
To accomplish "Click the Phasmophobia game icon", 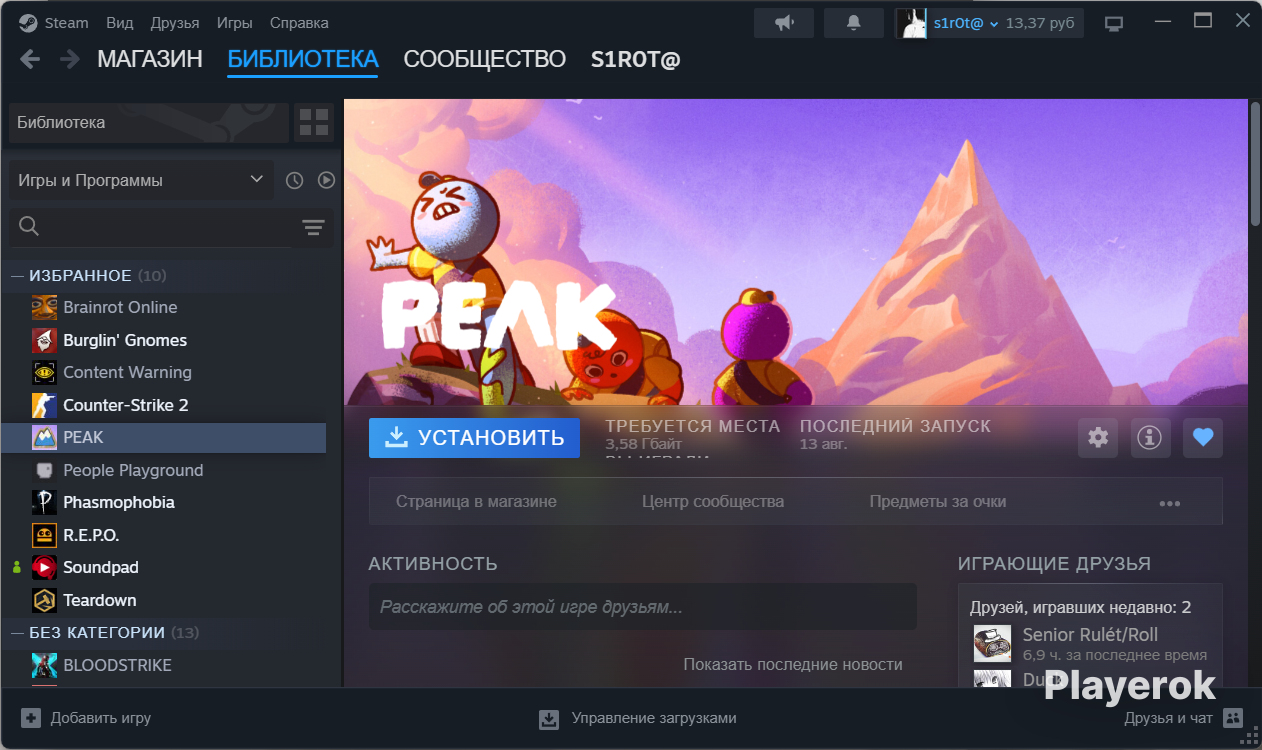I will (44, 502).
